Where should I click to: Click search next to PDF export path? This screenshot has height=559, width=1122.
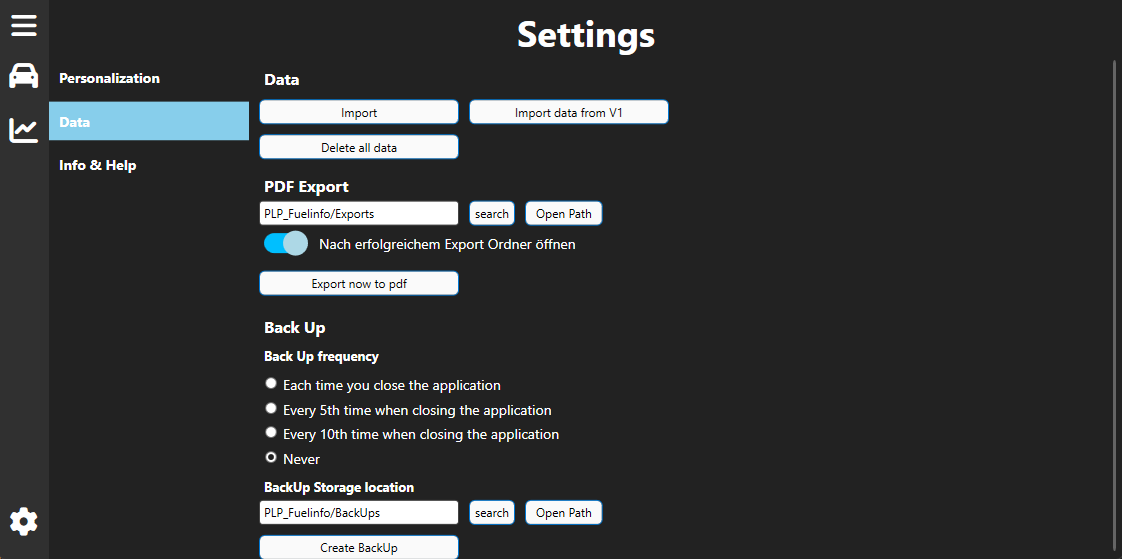pyautogui.click(x=492, y=213)
